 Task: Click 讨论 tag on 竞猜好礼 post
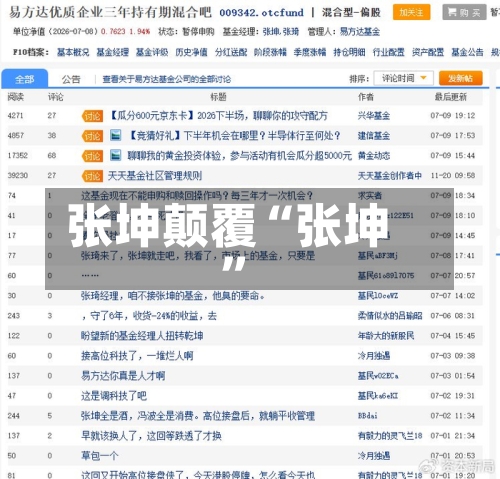(92, 136)
